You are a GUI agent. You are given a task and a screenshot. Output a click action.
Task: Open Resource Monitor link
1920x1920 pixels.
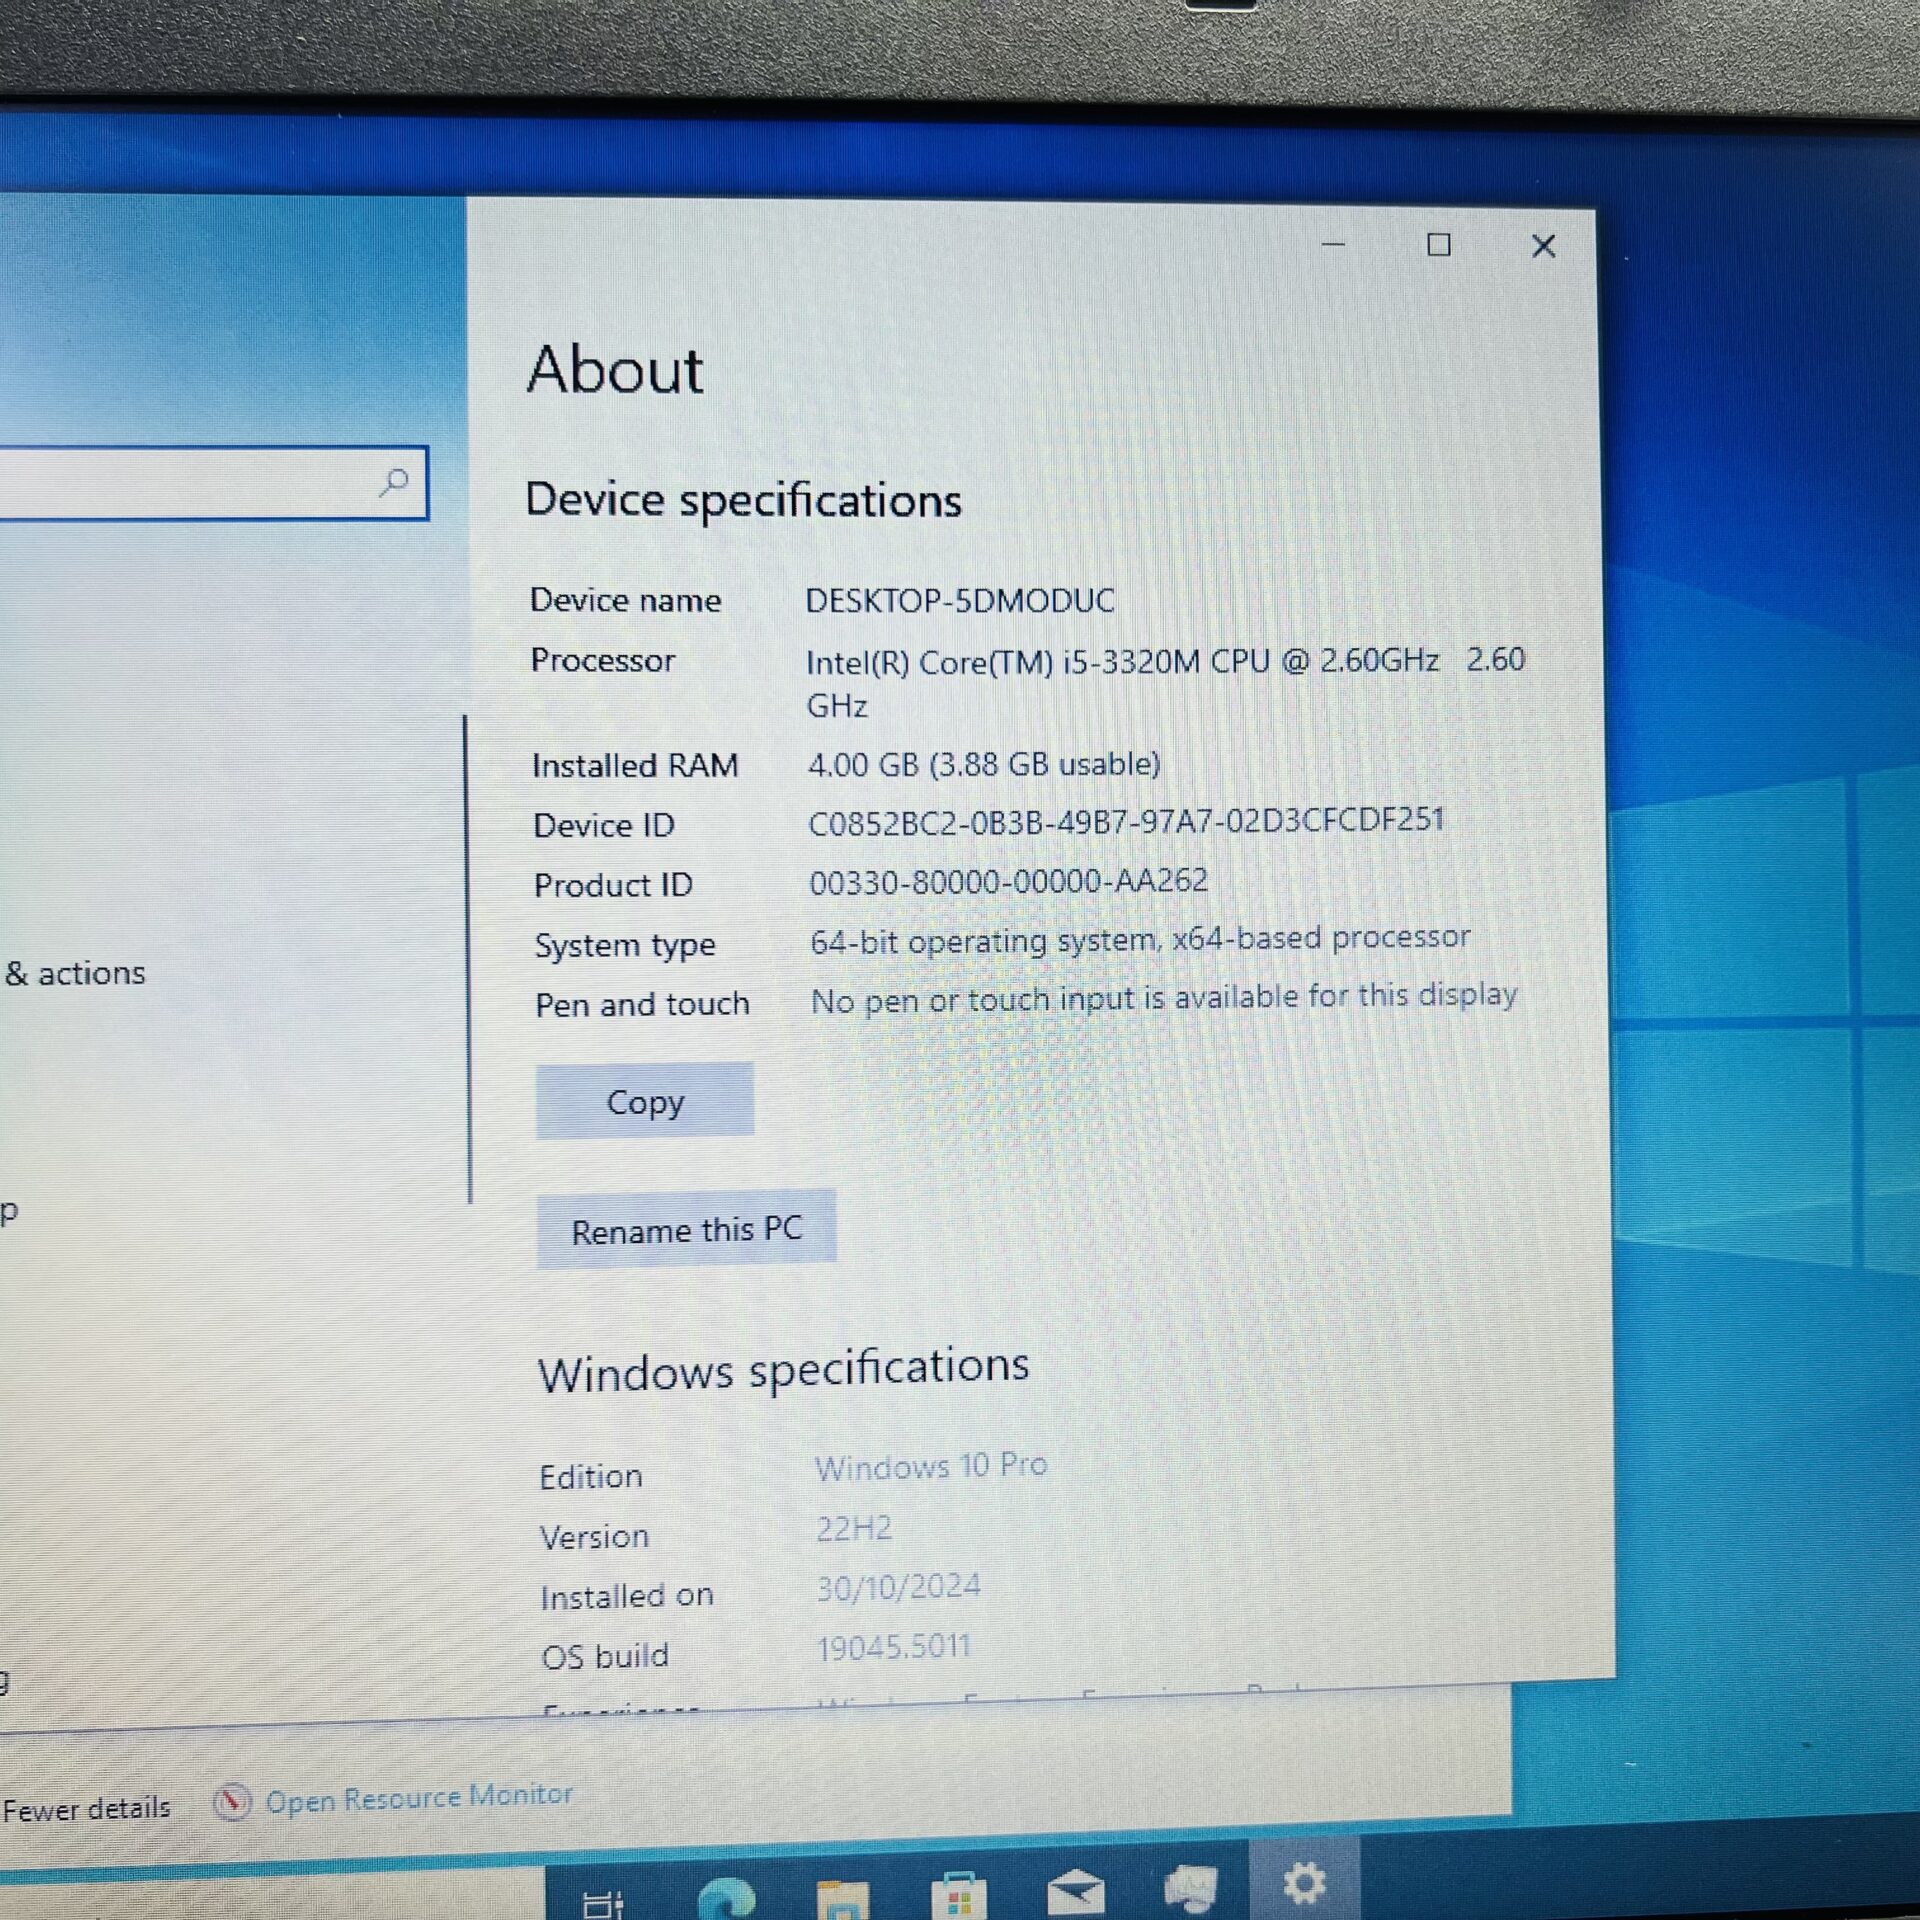[x=418, y=1798]
